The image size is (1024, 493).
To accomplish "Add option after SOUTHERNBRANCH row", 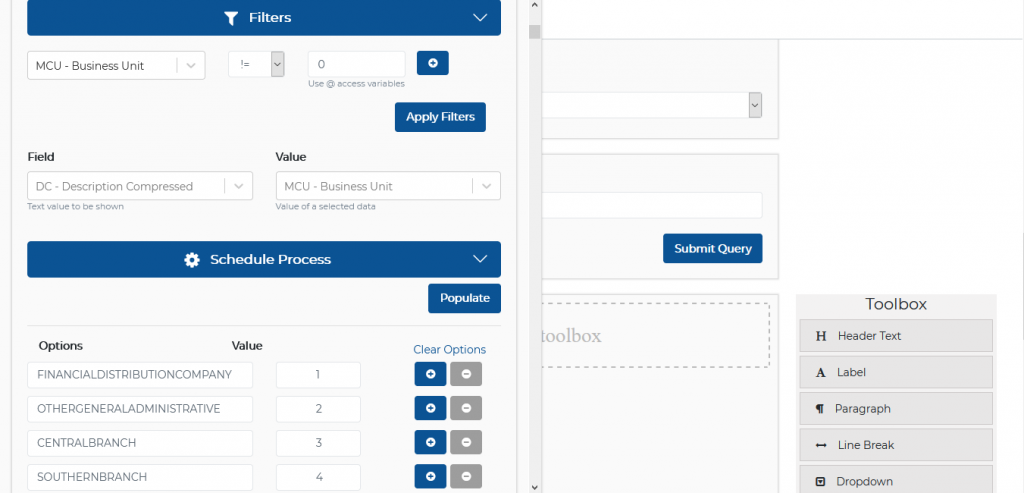I will pyautogui.click(x=430, y=477).
